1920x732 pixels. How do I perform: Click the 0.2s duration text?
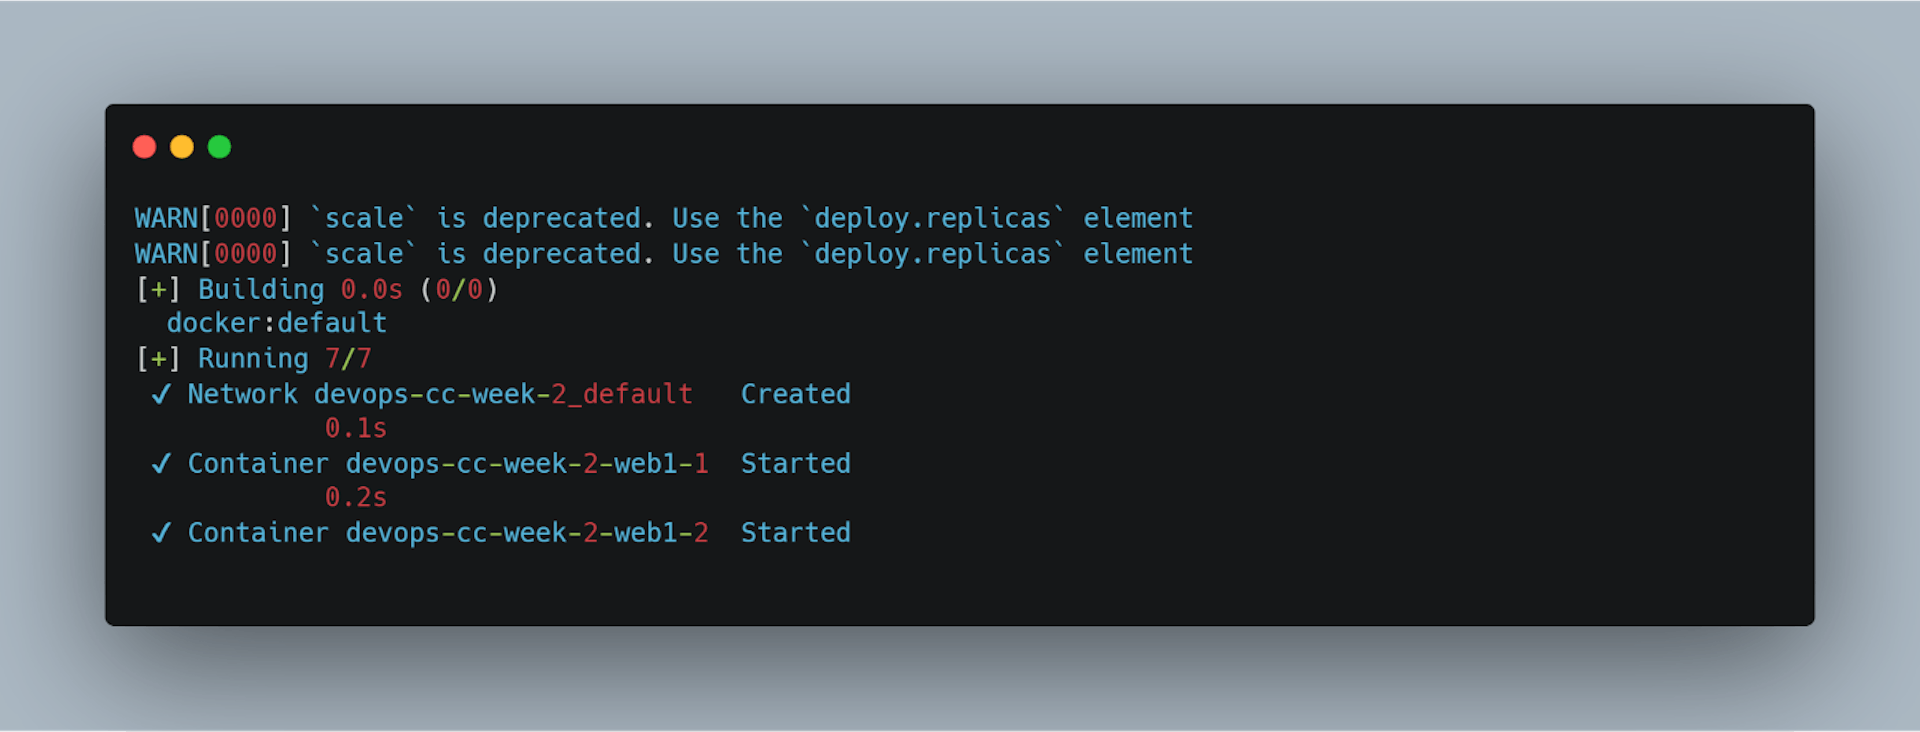356,498
